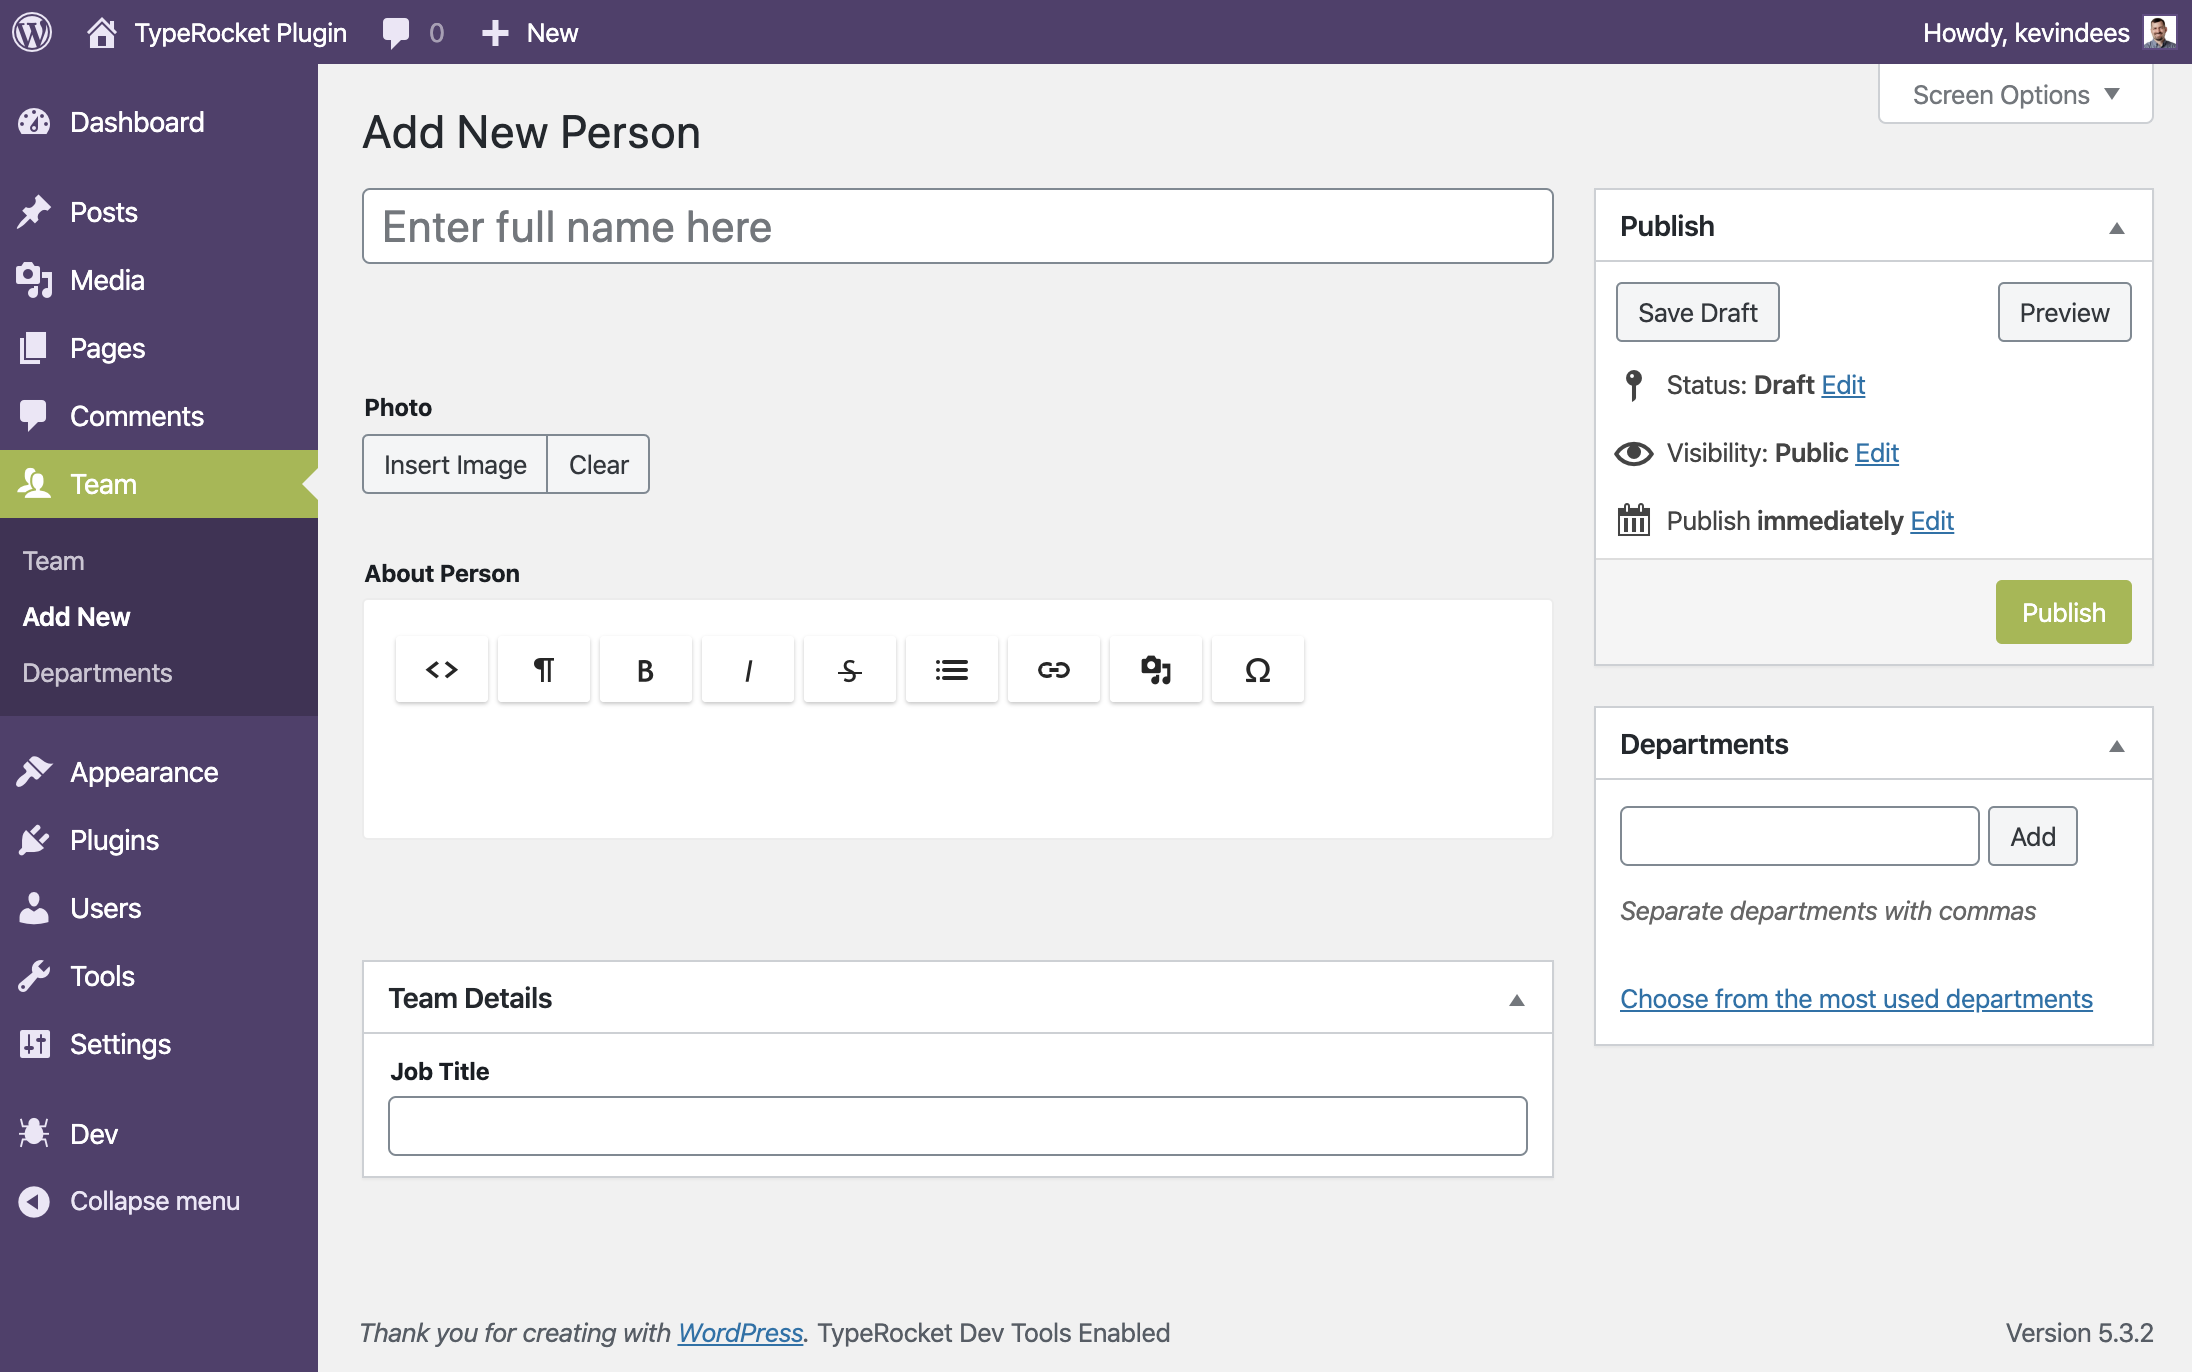Open the Departments submenu item
The image size is (2192, 1372).
click(97, 673)
